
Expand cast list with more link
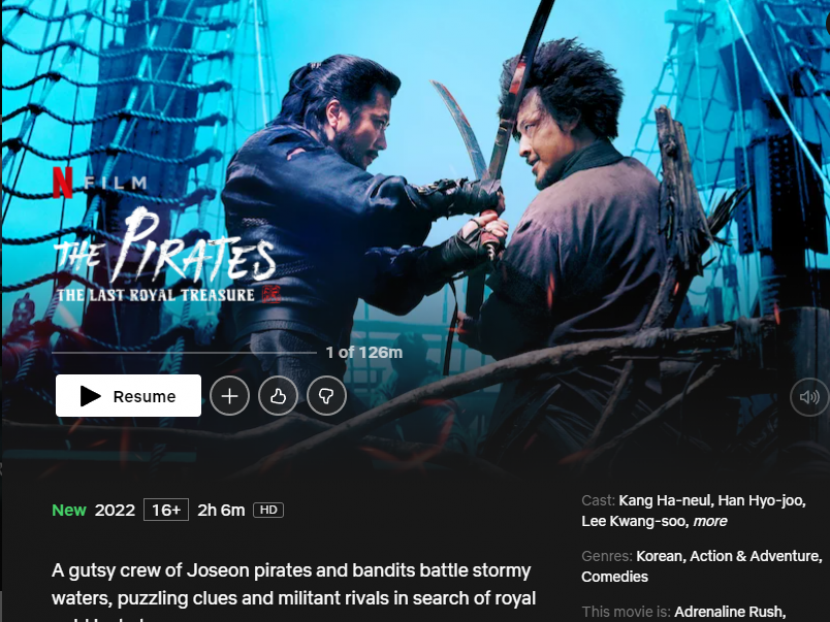[710, 521]
